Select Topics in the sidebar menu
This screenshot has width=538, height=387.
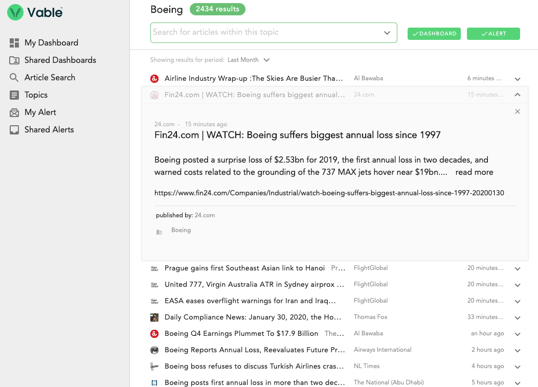[x=36, y=95]
